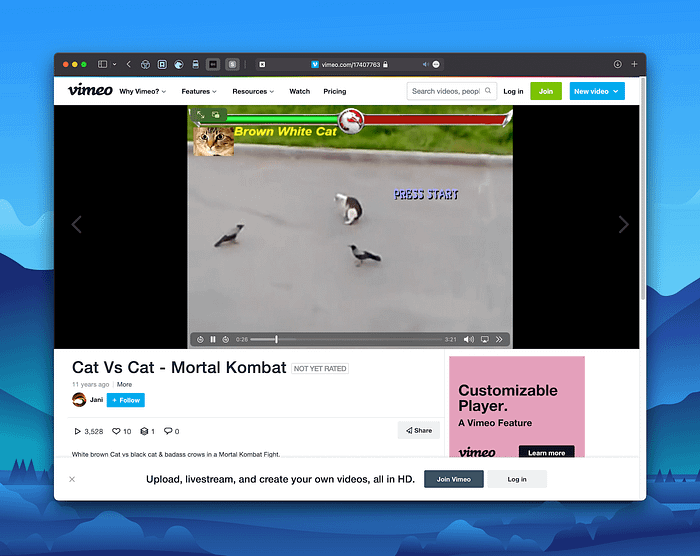700x556 pixels.
Task: Open comments speech bubble icon
Action: click(168, 431)
